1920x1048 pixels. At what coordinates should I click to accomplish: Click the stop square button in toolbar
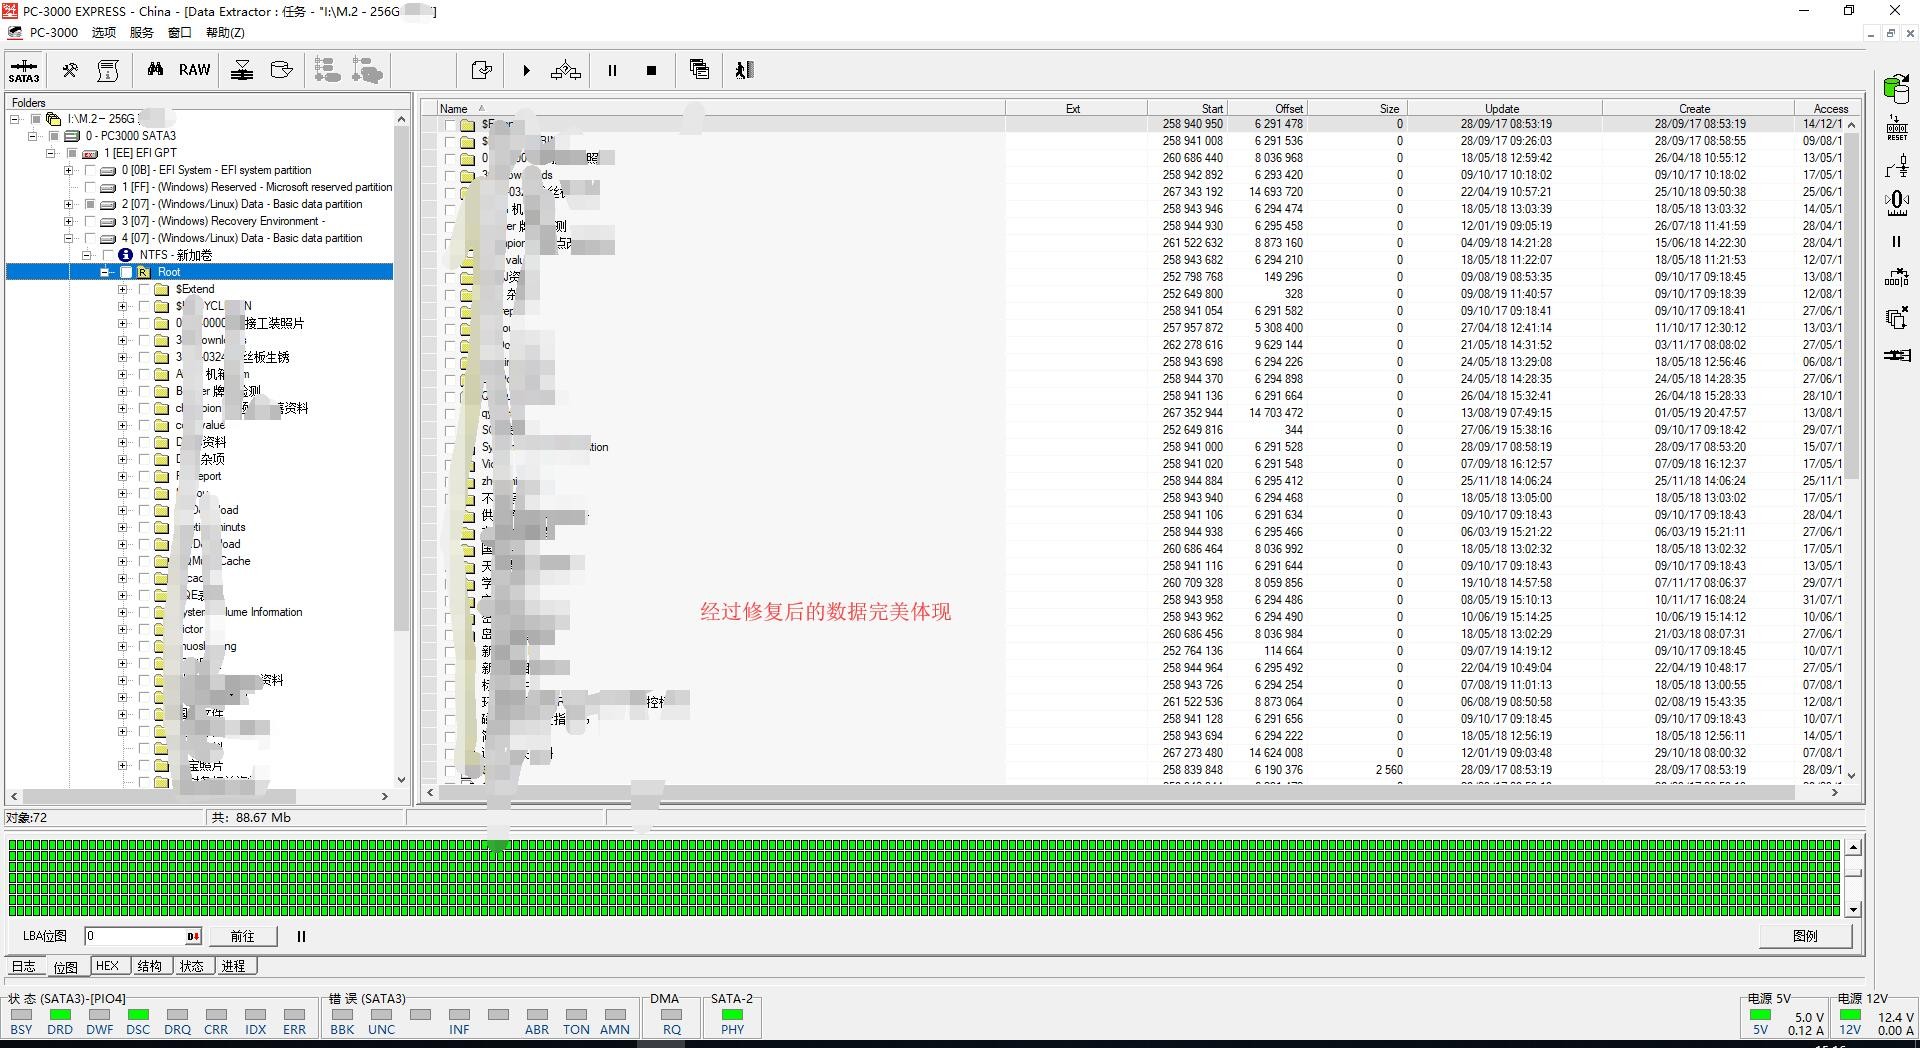(x=651, y=71)
